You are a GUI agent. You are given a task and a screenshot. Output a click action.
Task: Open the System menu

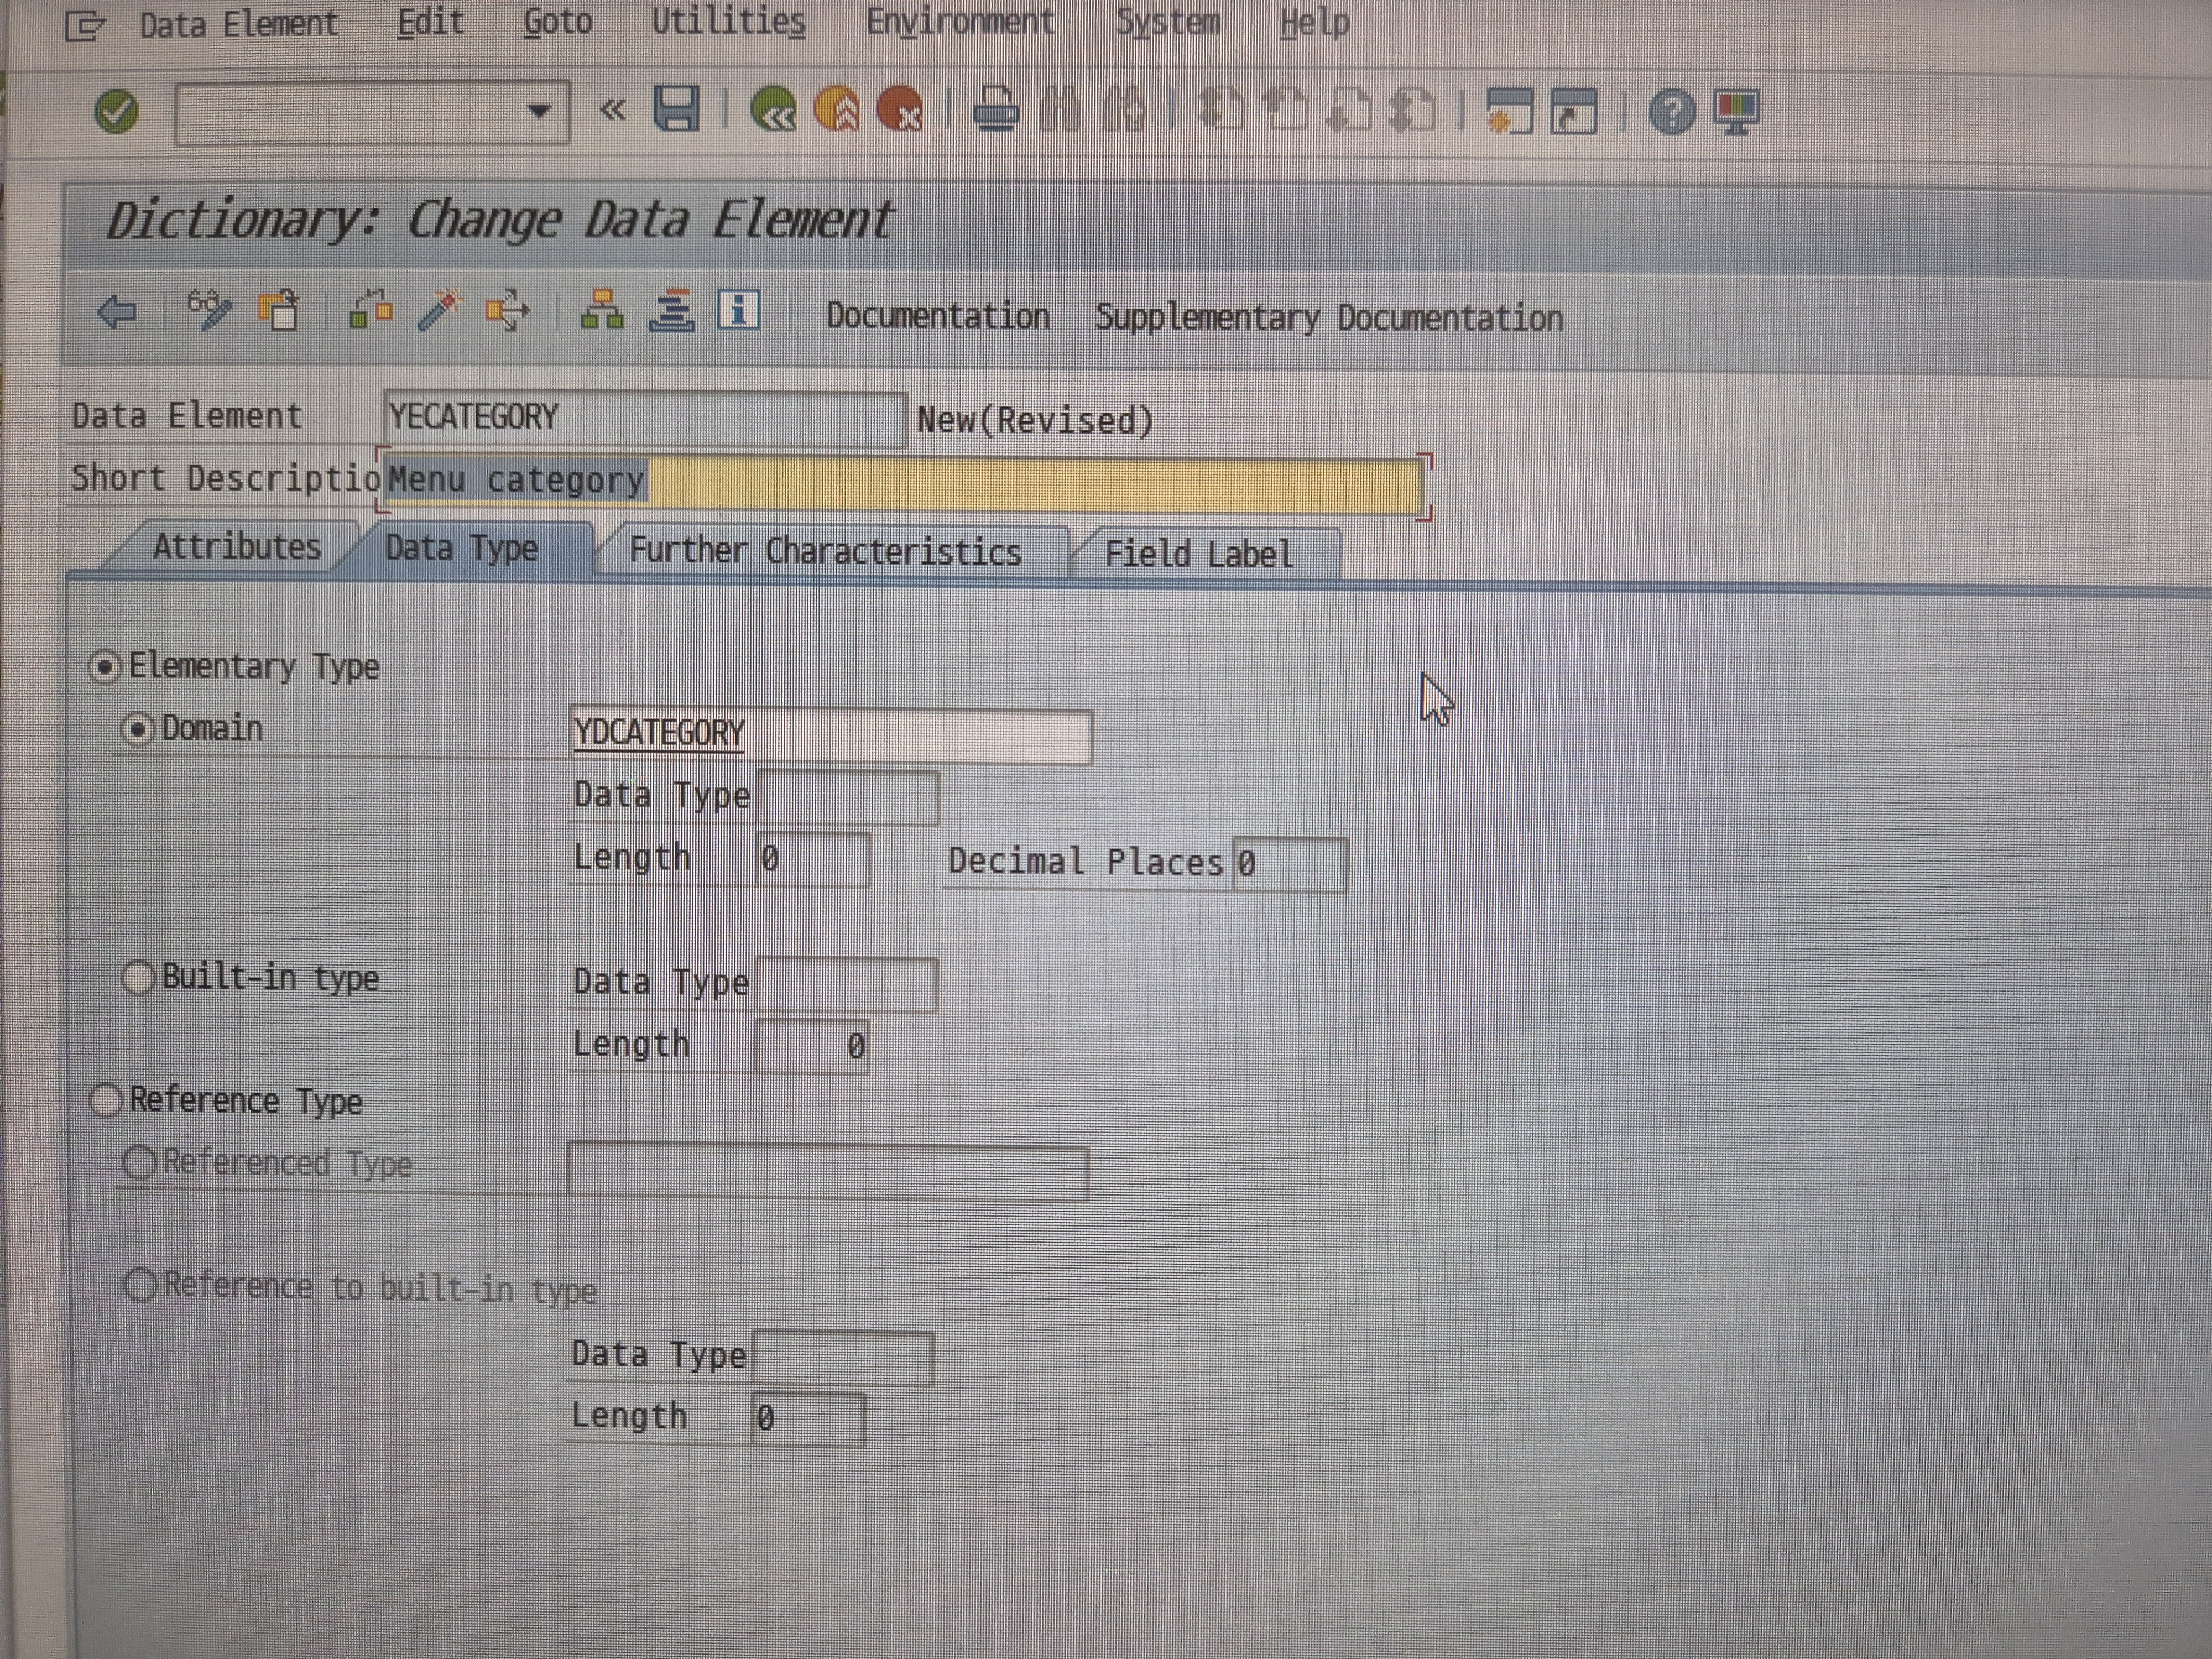(x=1168, y=21)
